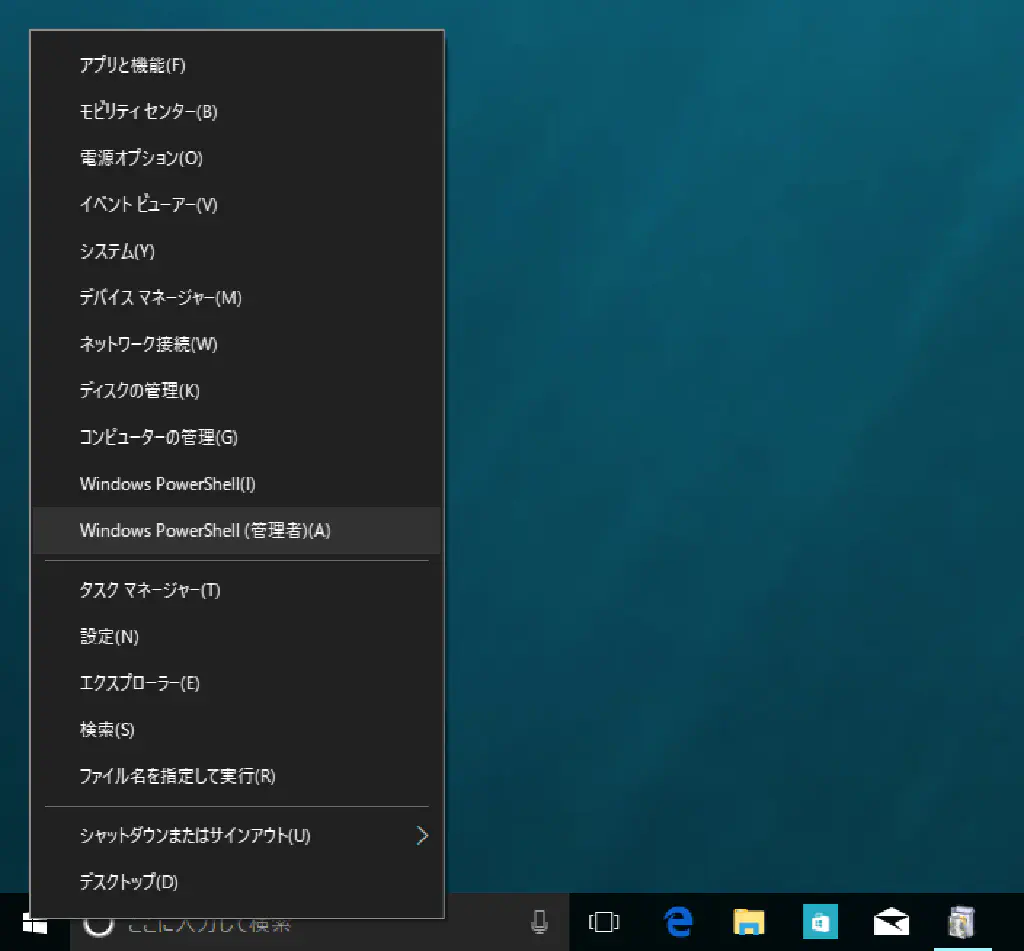
Task: Open 電源オプション(O)
Action: 236,158
